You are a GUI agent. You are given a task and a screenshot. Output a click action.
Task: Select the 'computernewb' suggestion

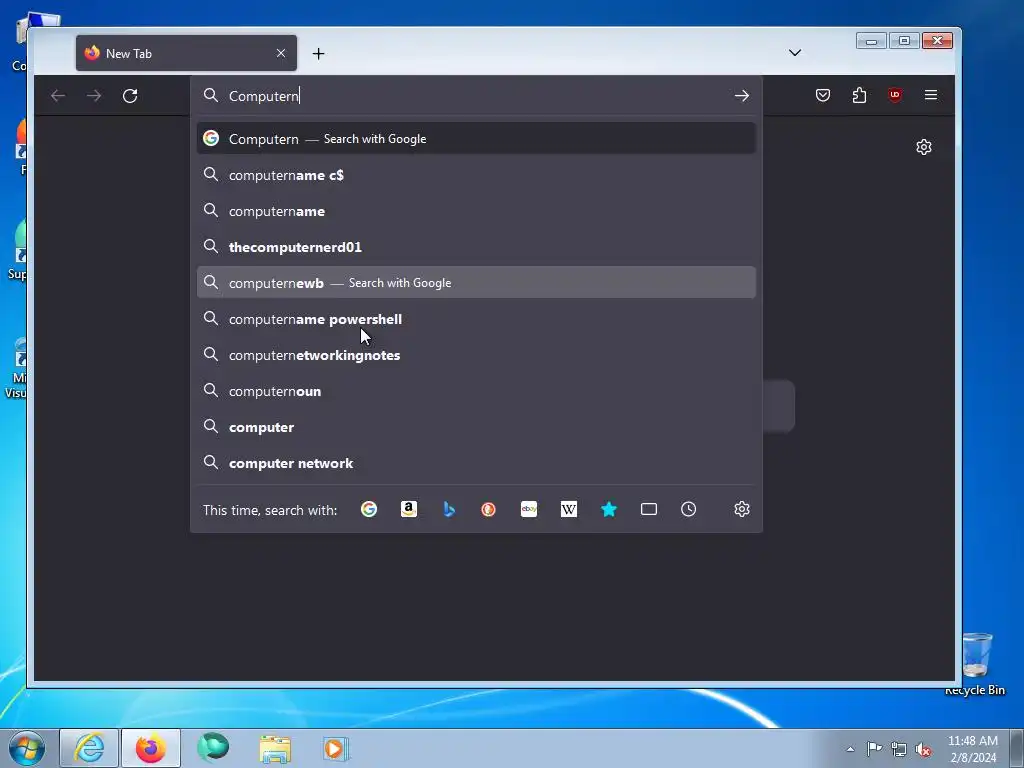coord(476,283)
